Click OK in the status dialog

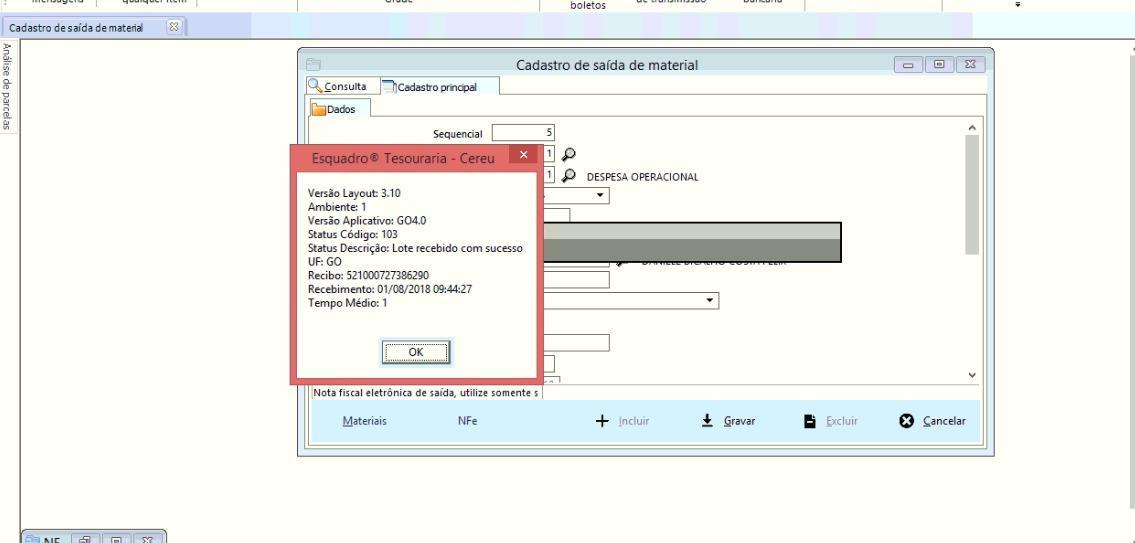point(415,353)
